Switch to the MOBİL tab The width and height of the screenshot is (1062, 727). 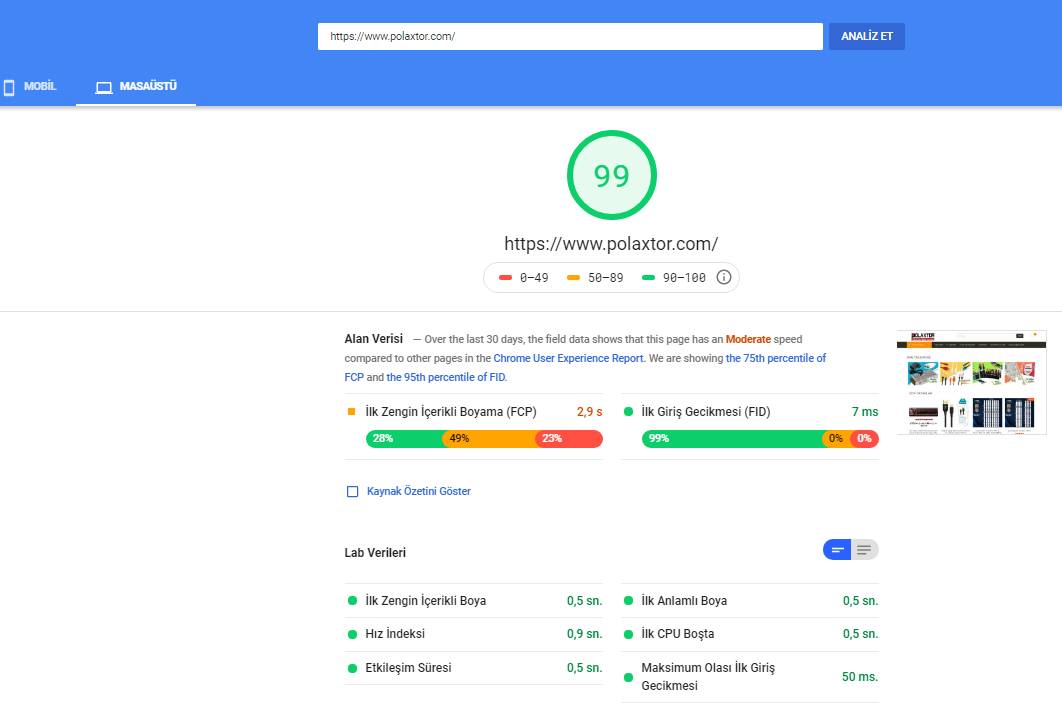(30, 87)
